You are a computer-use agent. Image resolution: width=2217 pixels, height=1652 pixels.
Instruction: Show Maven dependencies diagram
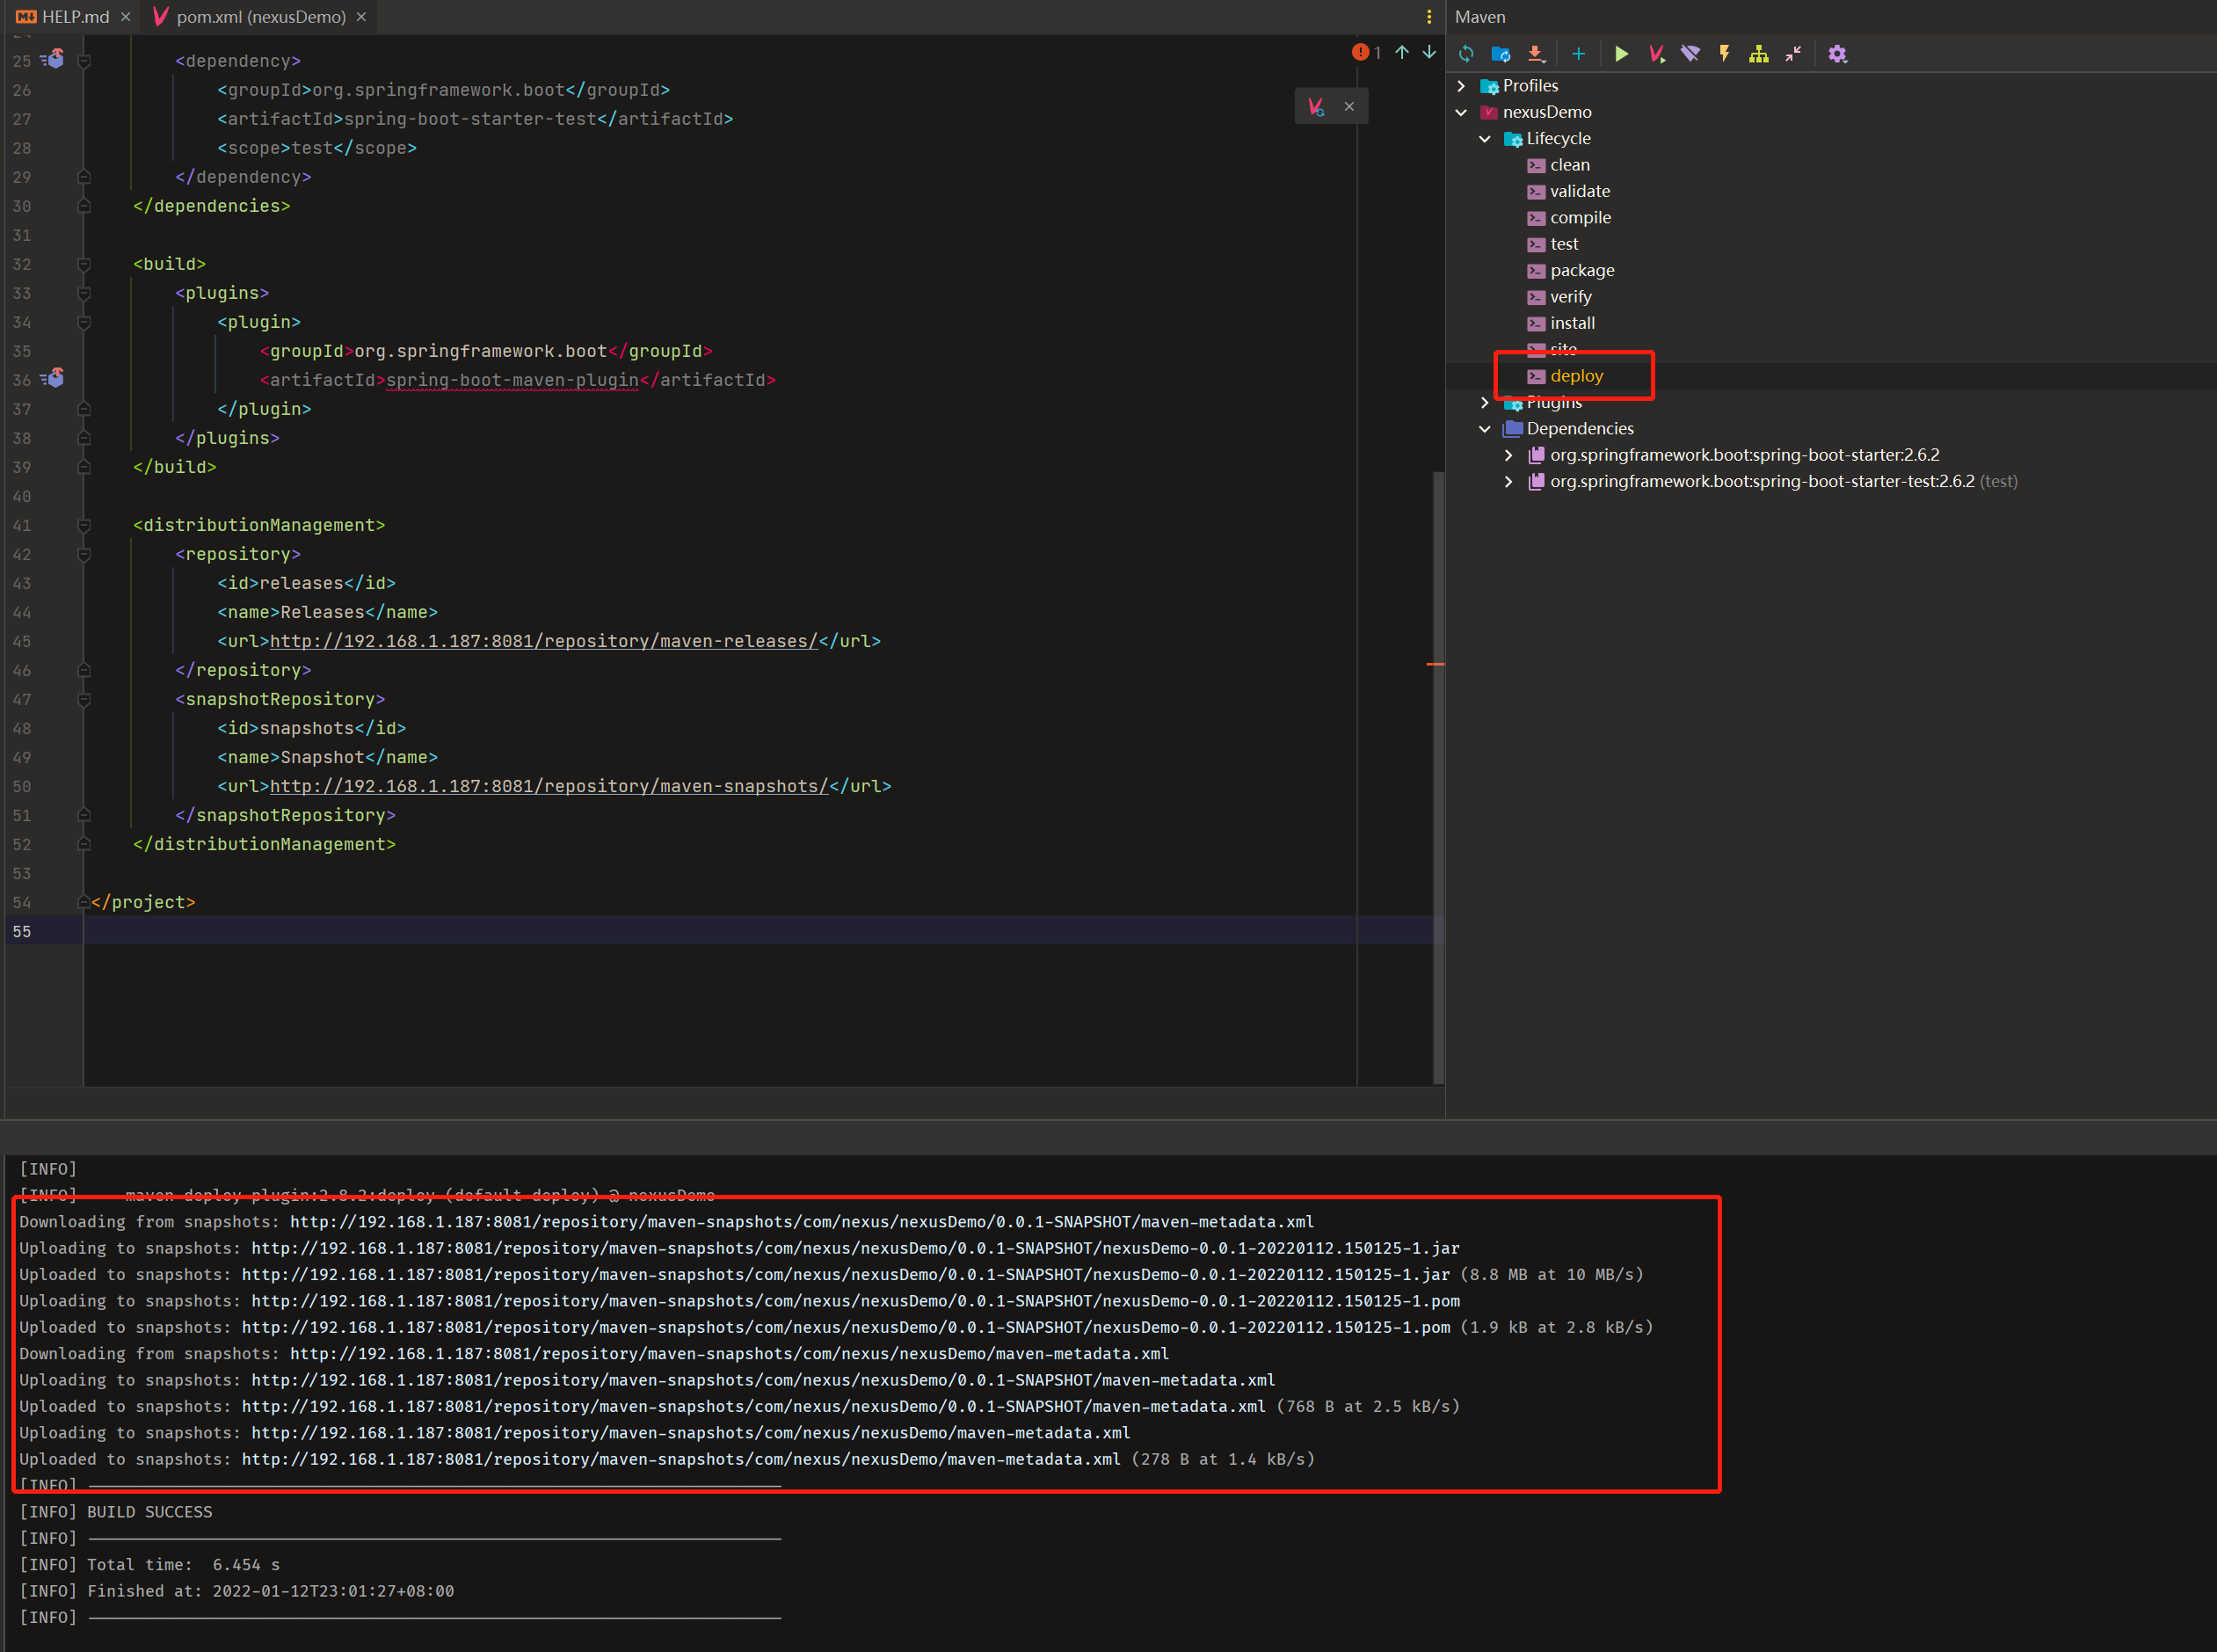1759,54
